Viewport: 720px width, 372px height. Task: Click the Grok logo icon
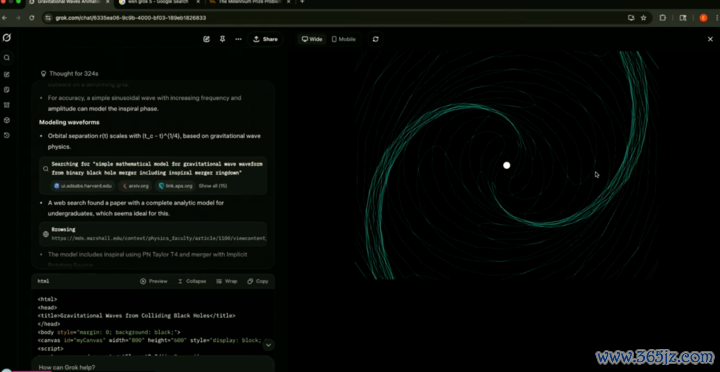(x=6, y=38)
